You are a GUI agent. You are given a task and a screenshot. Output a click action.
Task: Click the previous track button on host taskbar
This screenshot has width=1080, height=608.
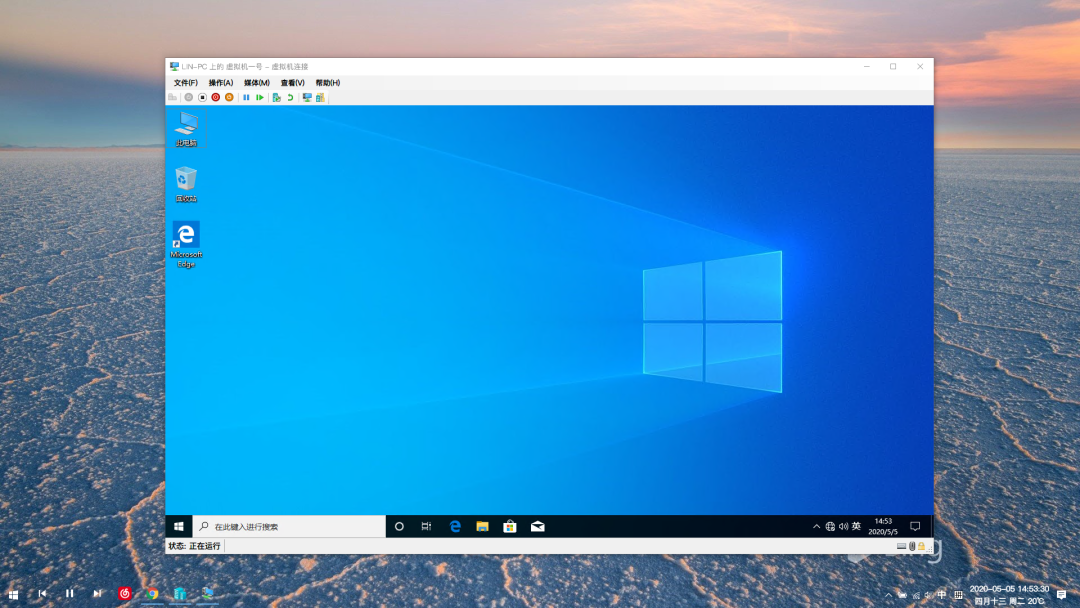(x=42, y=594)
